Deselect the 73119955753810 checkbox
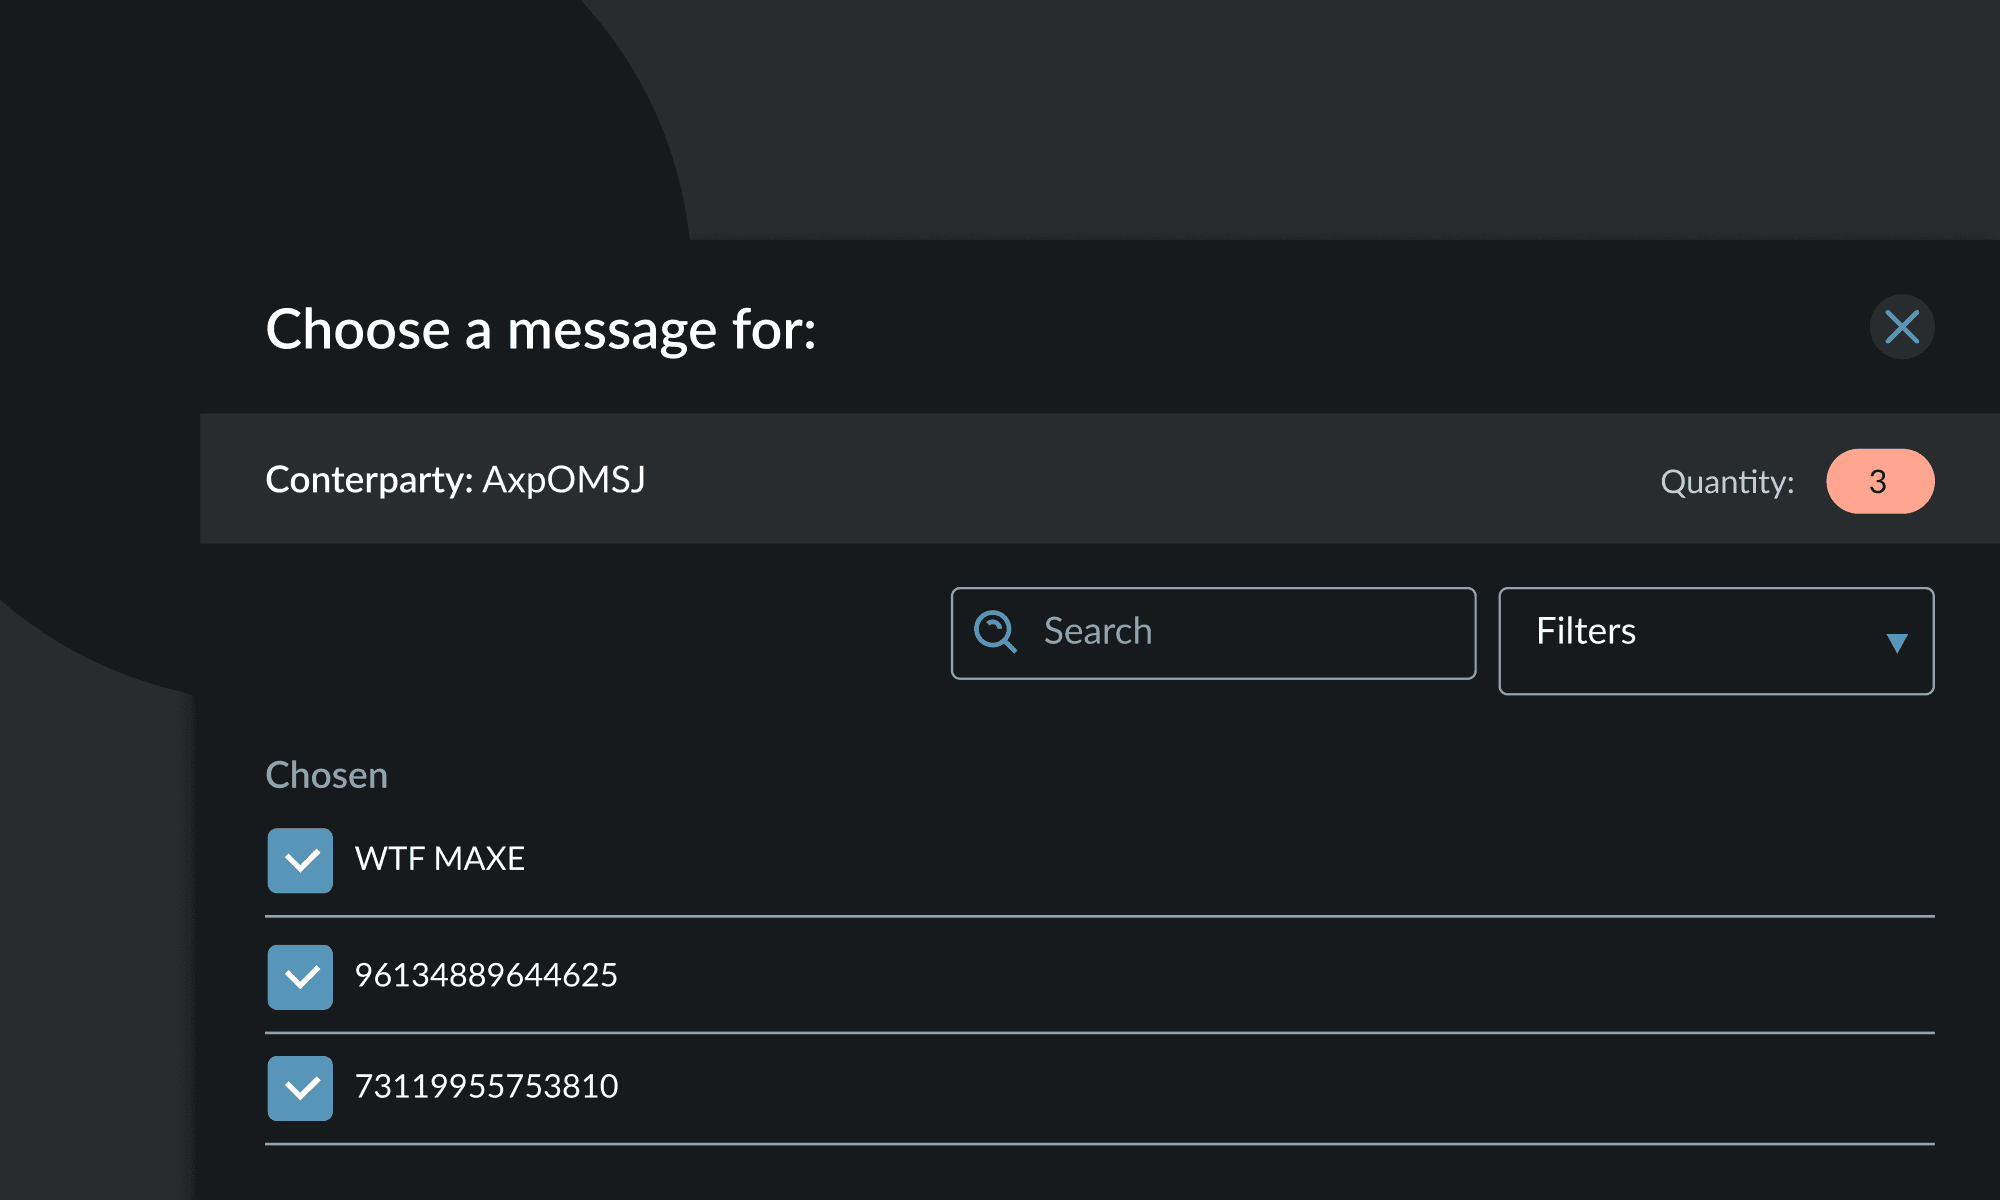 tap(300, 1088)
